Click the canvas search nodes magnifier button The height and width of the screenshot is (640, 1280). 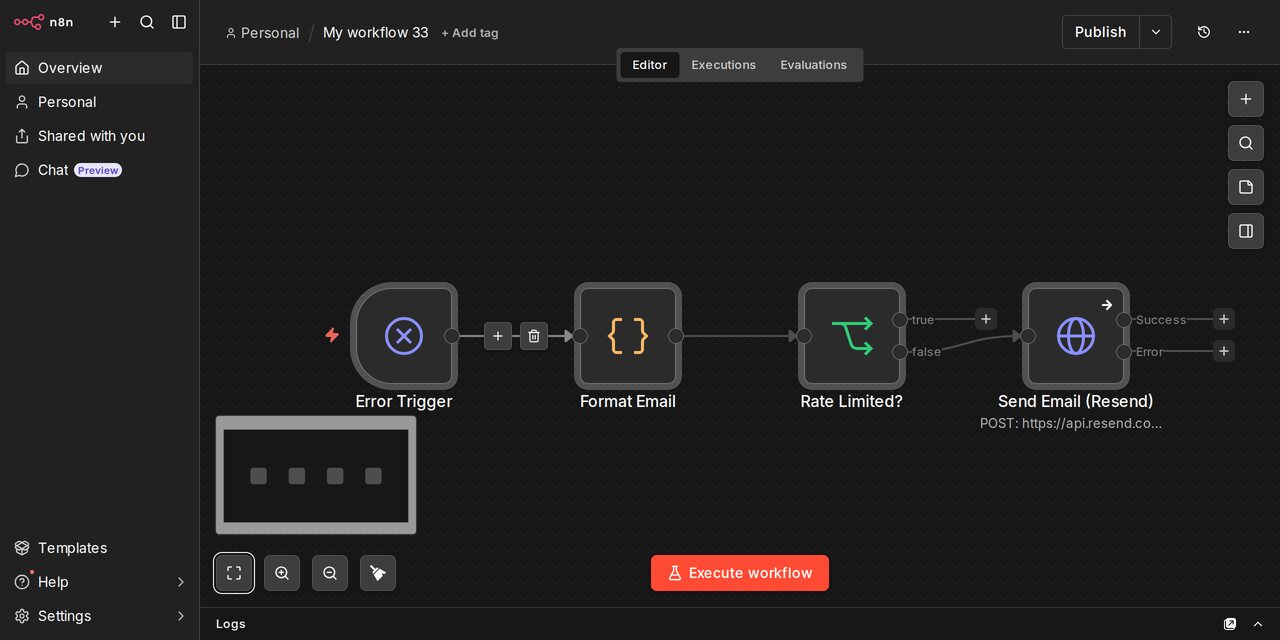click(x=1246, y=143)
